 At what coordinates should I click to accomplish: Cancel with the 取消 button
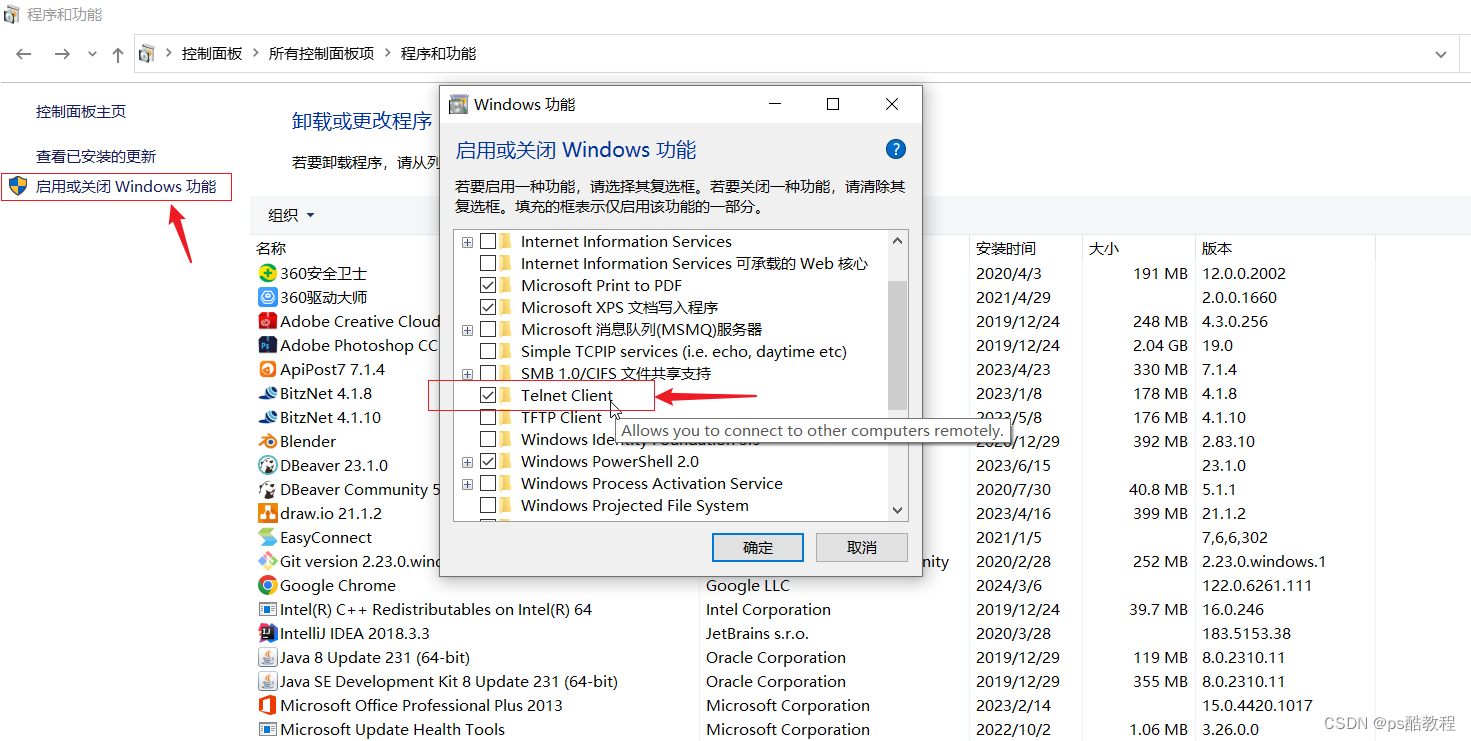click(x=862, y=547)
